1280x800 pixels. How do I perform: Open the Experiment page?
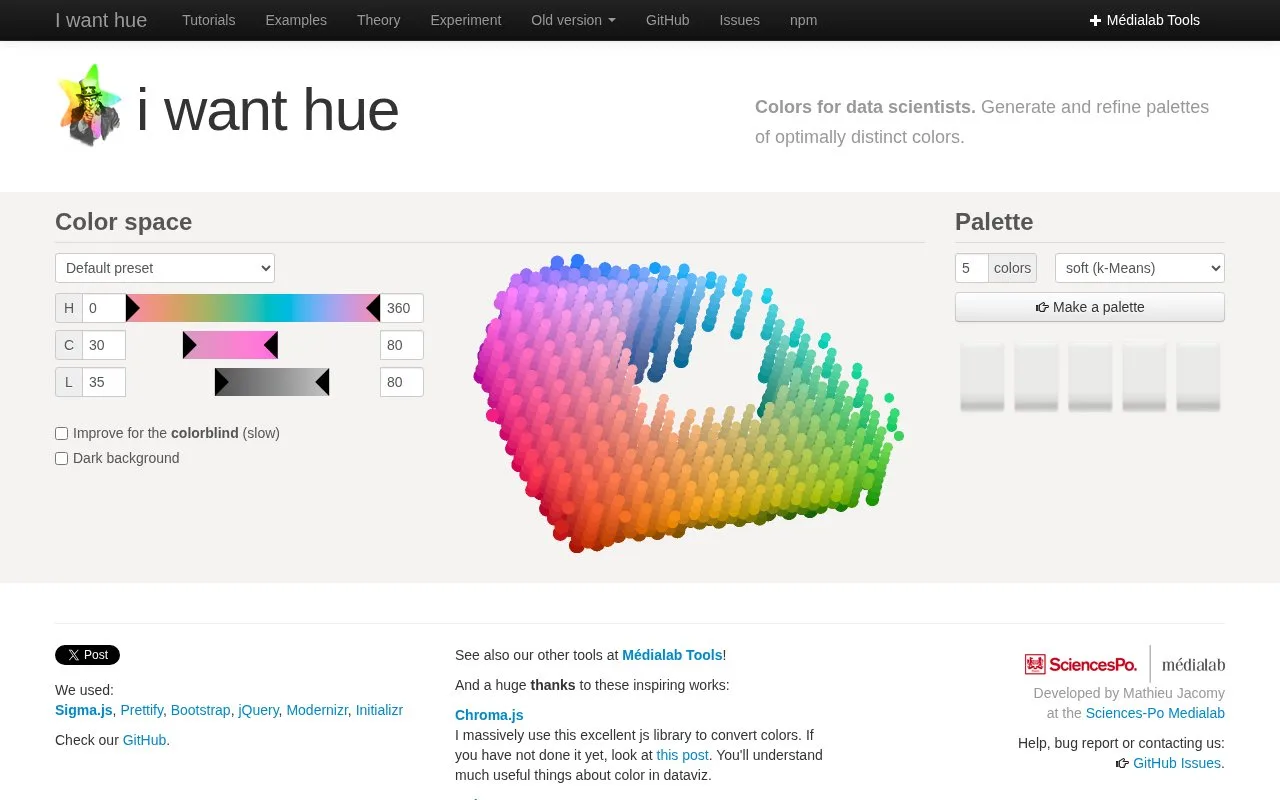[x=466, y=20]
